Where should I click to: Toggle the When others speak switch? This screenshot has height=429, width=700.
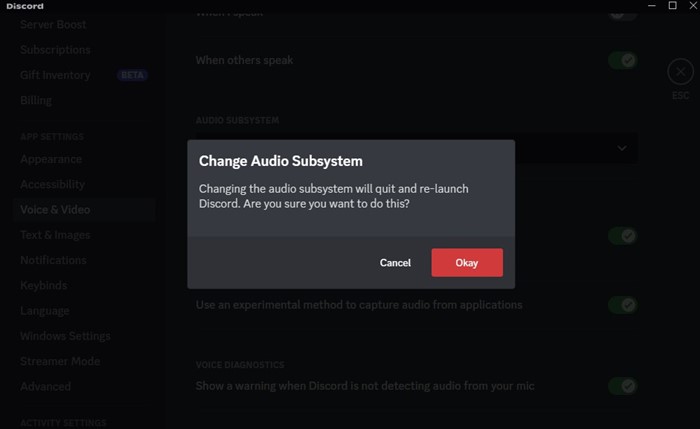[x=623, y=60]
